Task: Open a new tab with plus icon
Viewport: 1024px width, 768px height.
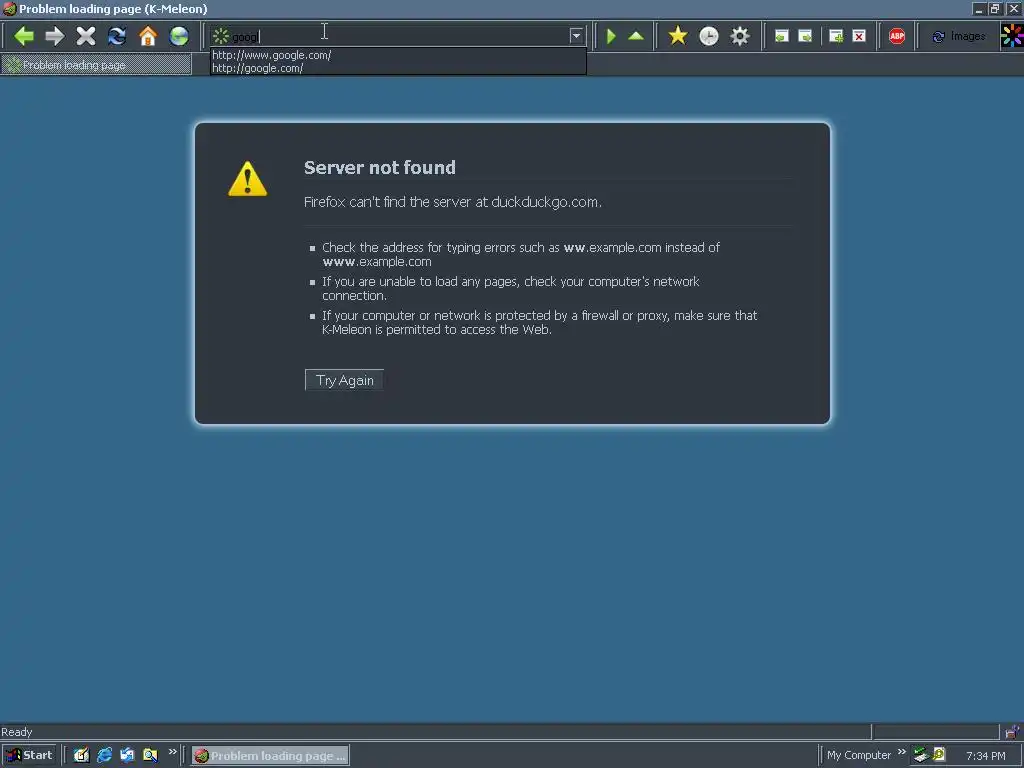Action: 836,36
